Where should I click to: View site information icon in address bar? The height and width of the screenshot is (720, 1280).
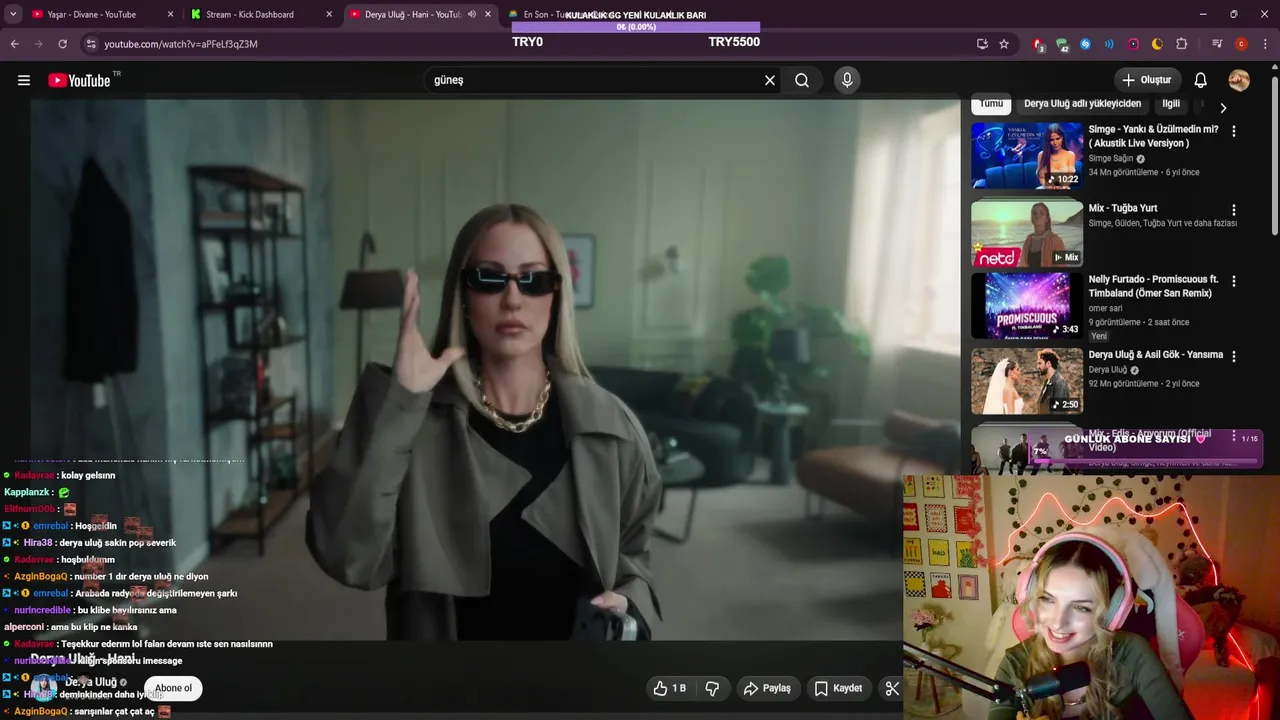[x=91, y=44]
